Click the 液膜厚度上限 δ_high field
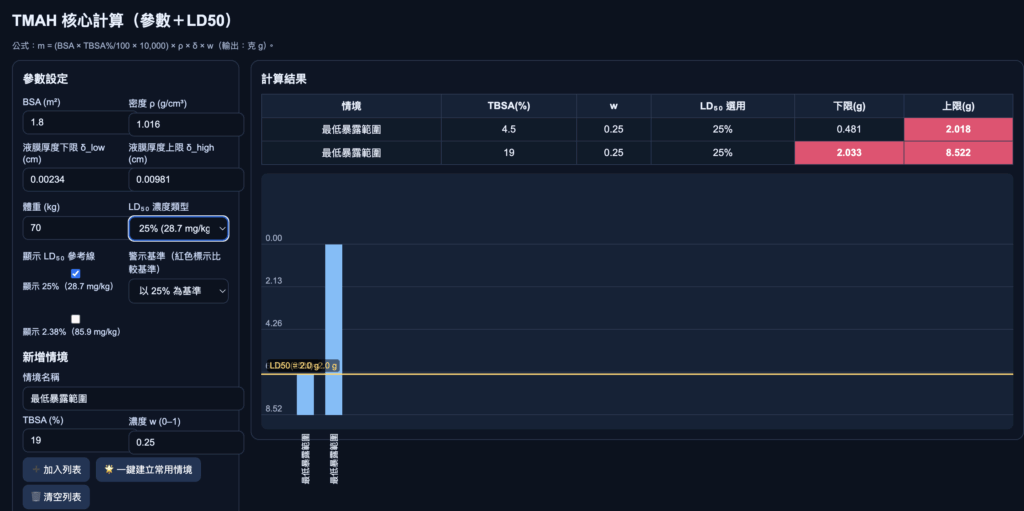The height and width of the screenshot is (511, 1024). tap(185, 180)
